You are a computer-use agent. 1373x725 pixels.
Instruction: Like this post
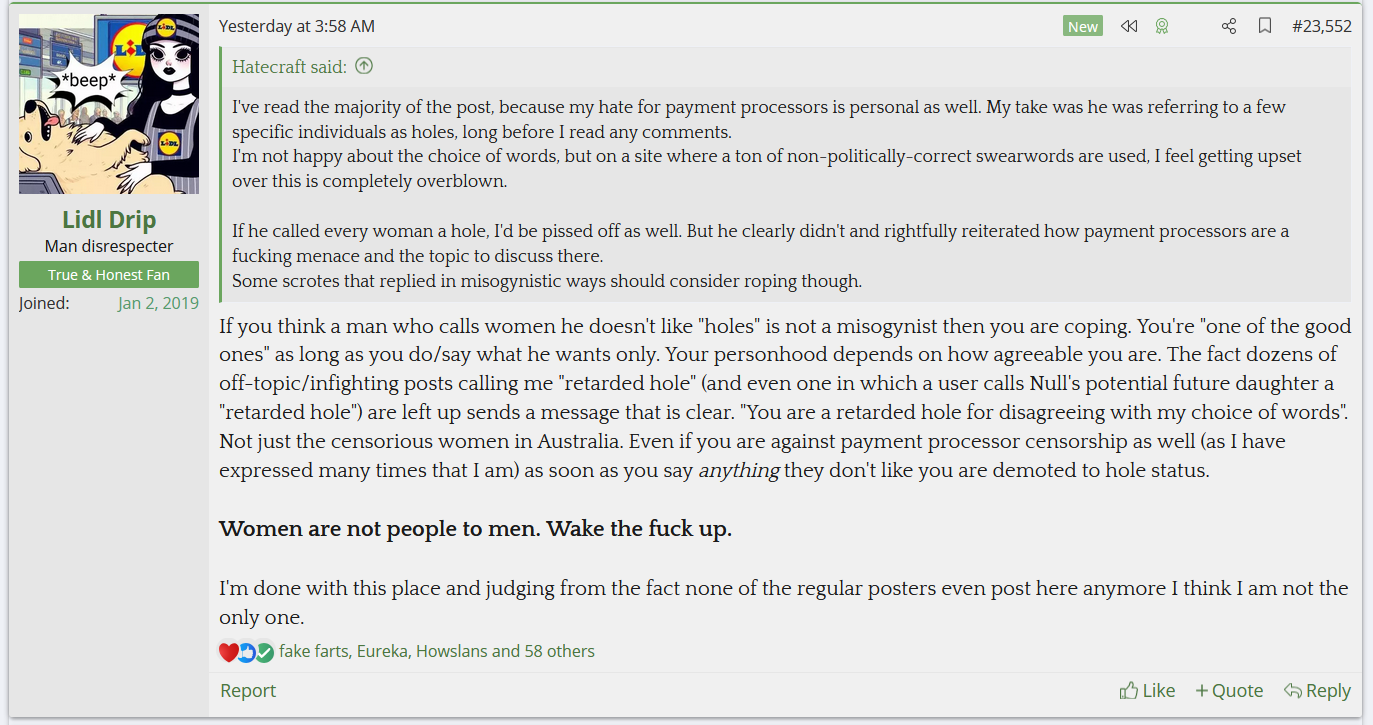coord(1147,691)
